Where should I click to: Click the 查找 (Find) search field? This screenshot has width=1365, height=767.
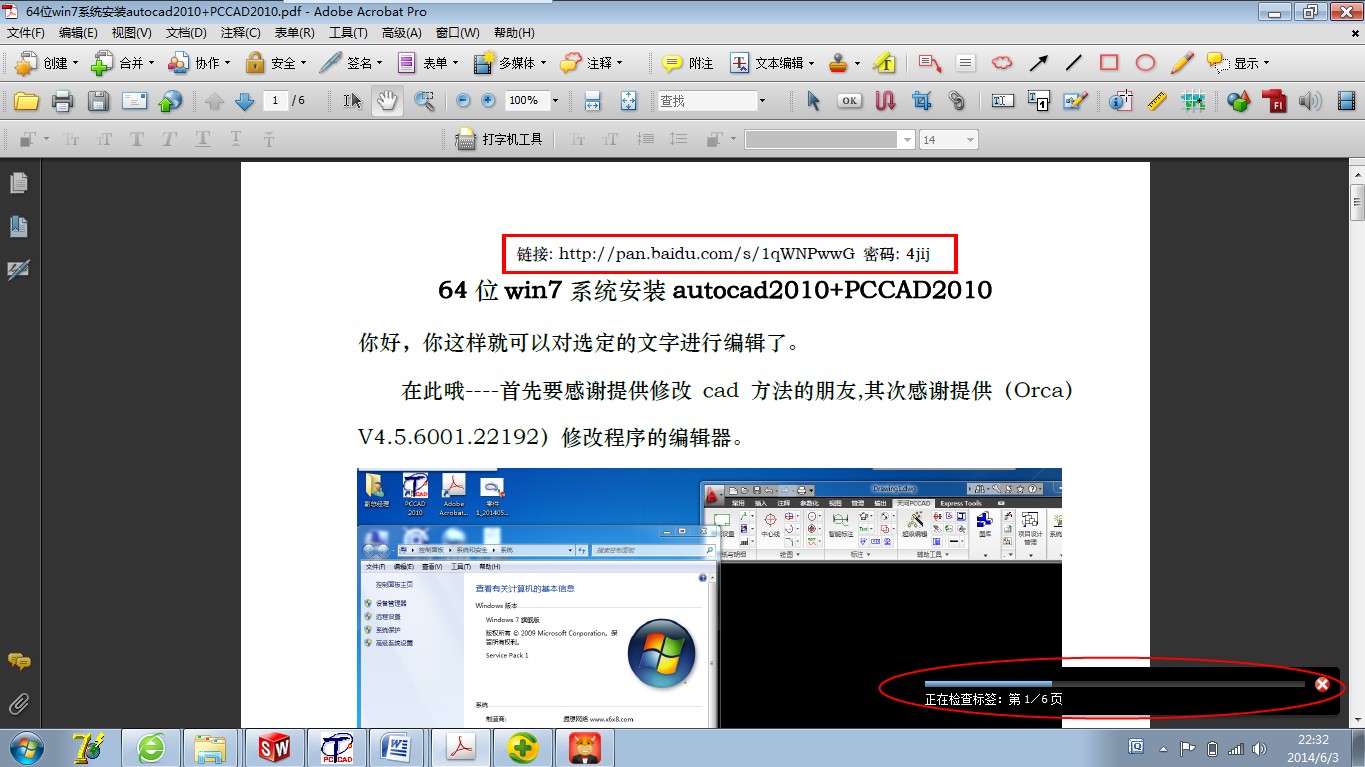tap(707, 101)
